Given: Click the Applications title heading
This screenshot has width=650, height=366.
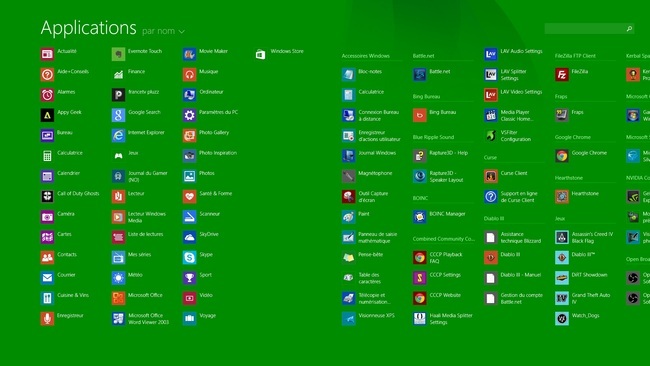Looking at the screenshot, I should [x=88, y=28].
